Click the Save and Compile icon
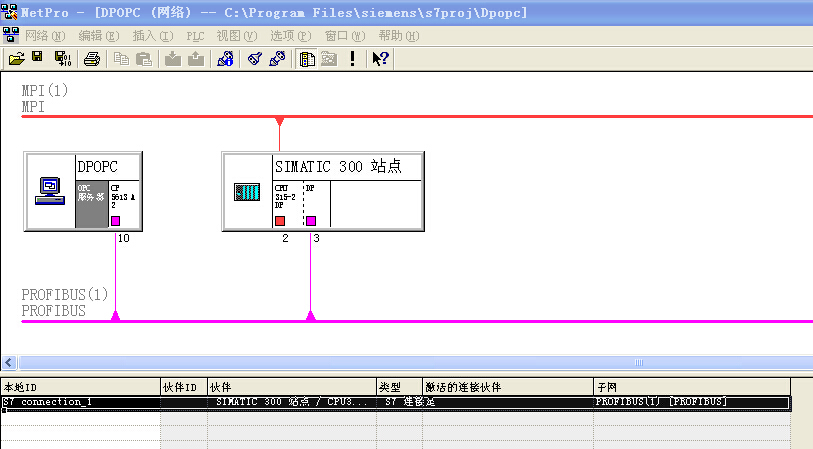Screen dimensions: 813x449 point(63,59)
